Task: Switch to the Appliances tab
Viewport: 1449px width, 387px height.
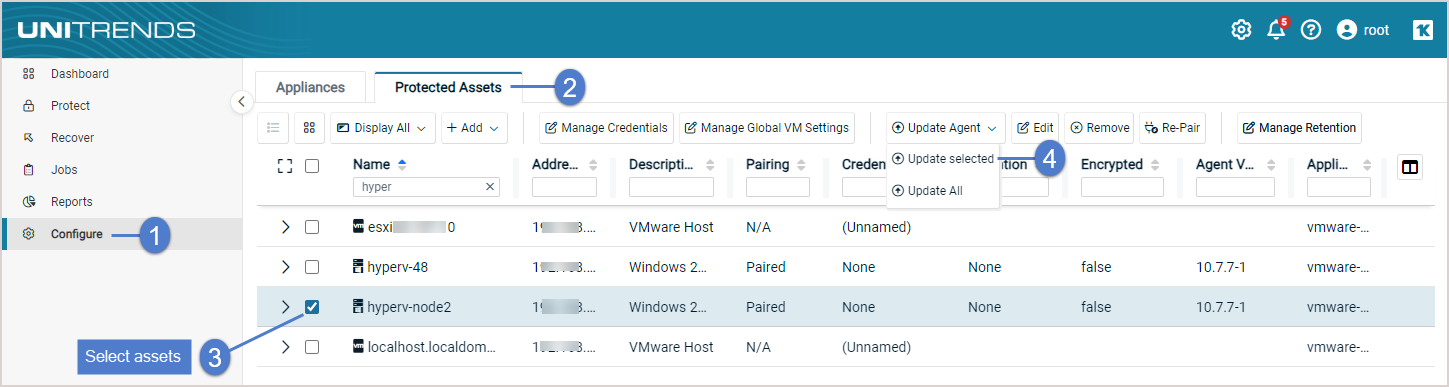Action: pyautogui.click(x=310, y=88)
